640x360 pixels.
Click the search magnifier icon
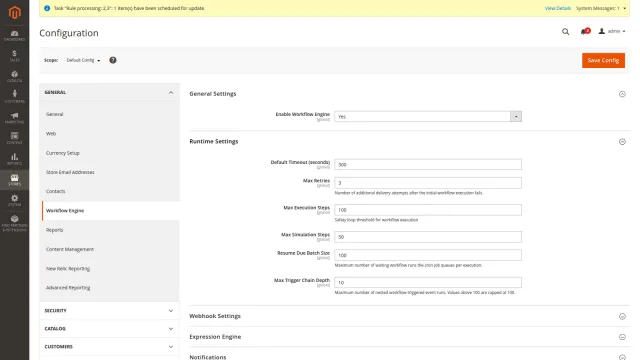565,31
